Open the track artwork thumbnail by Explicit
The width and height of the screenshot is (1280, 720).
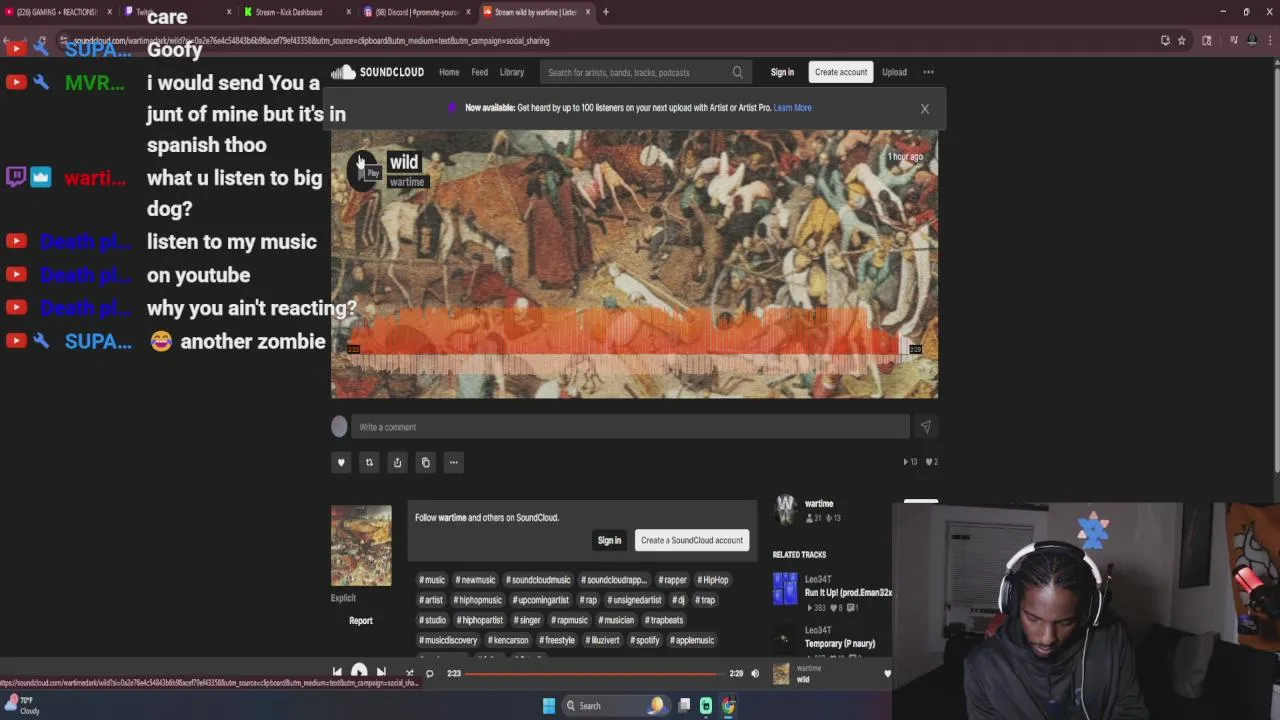coord(361,546)
